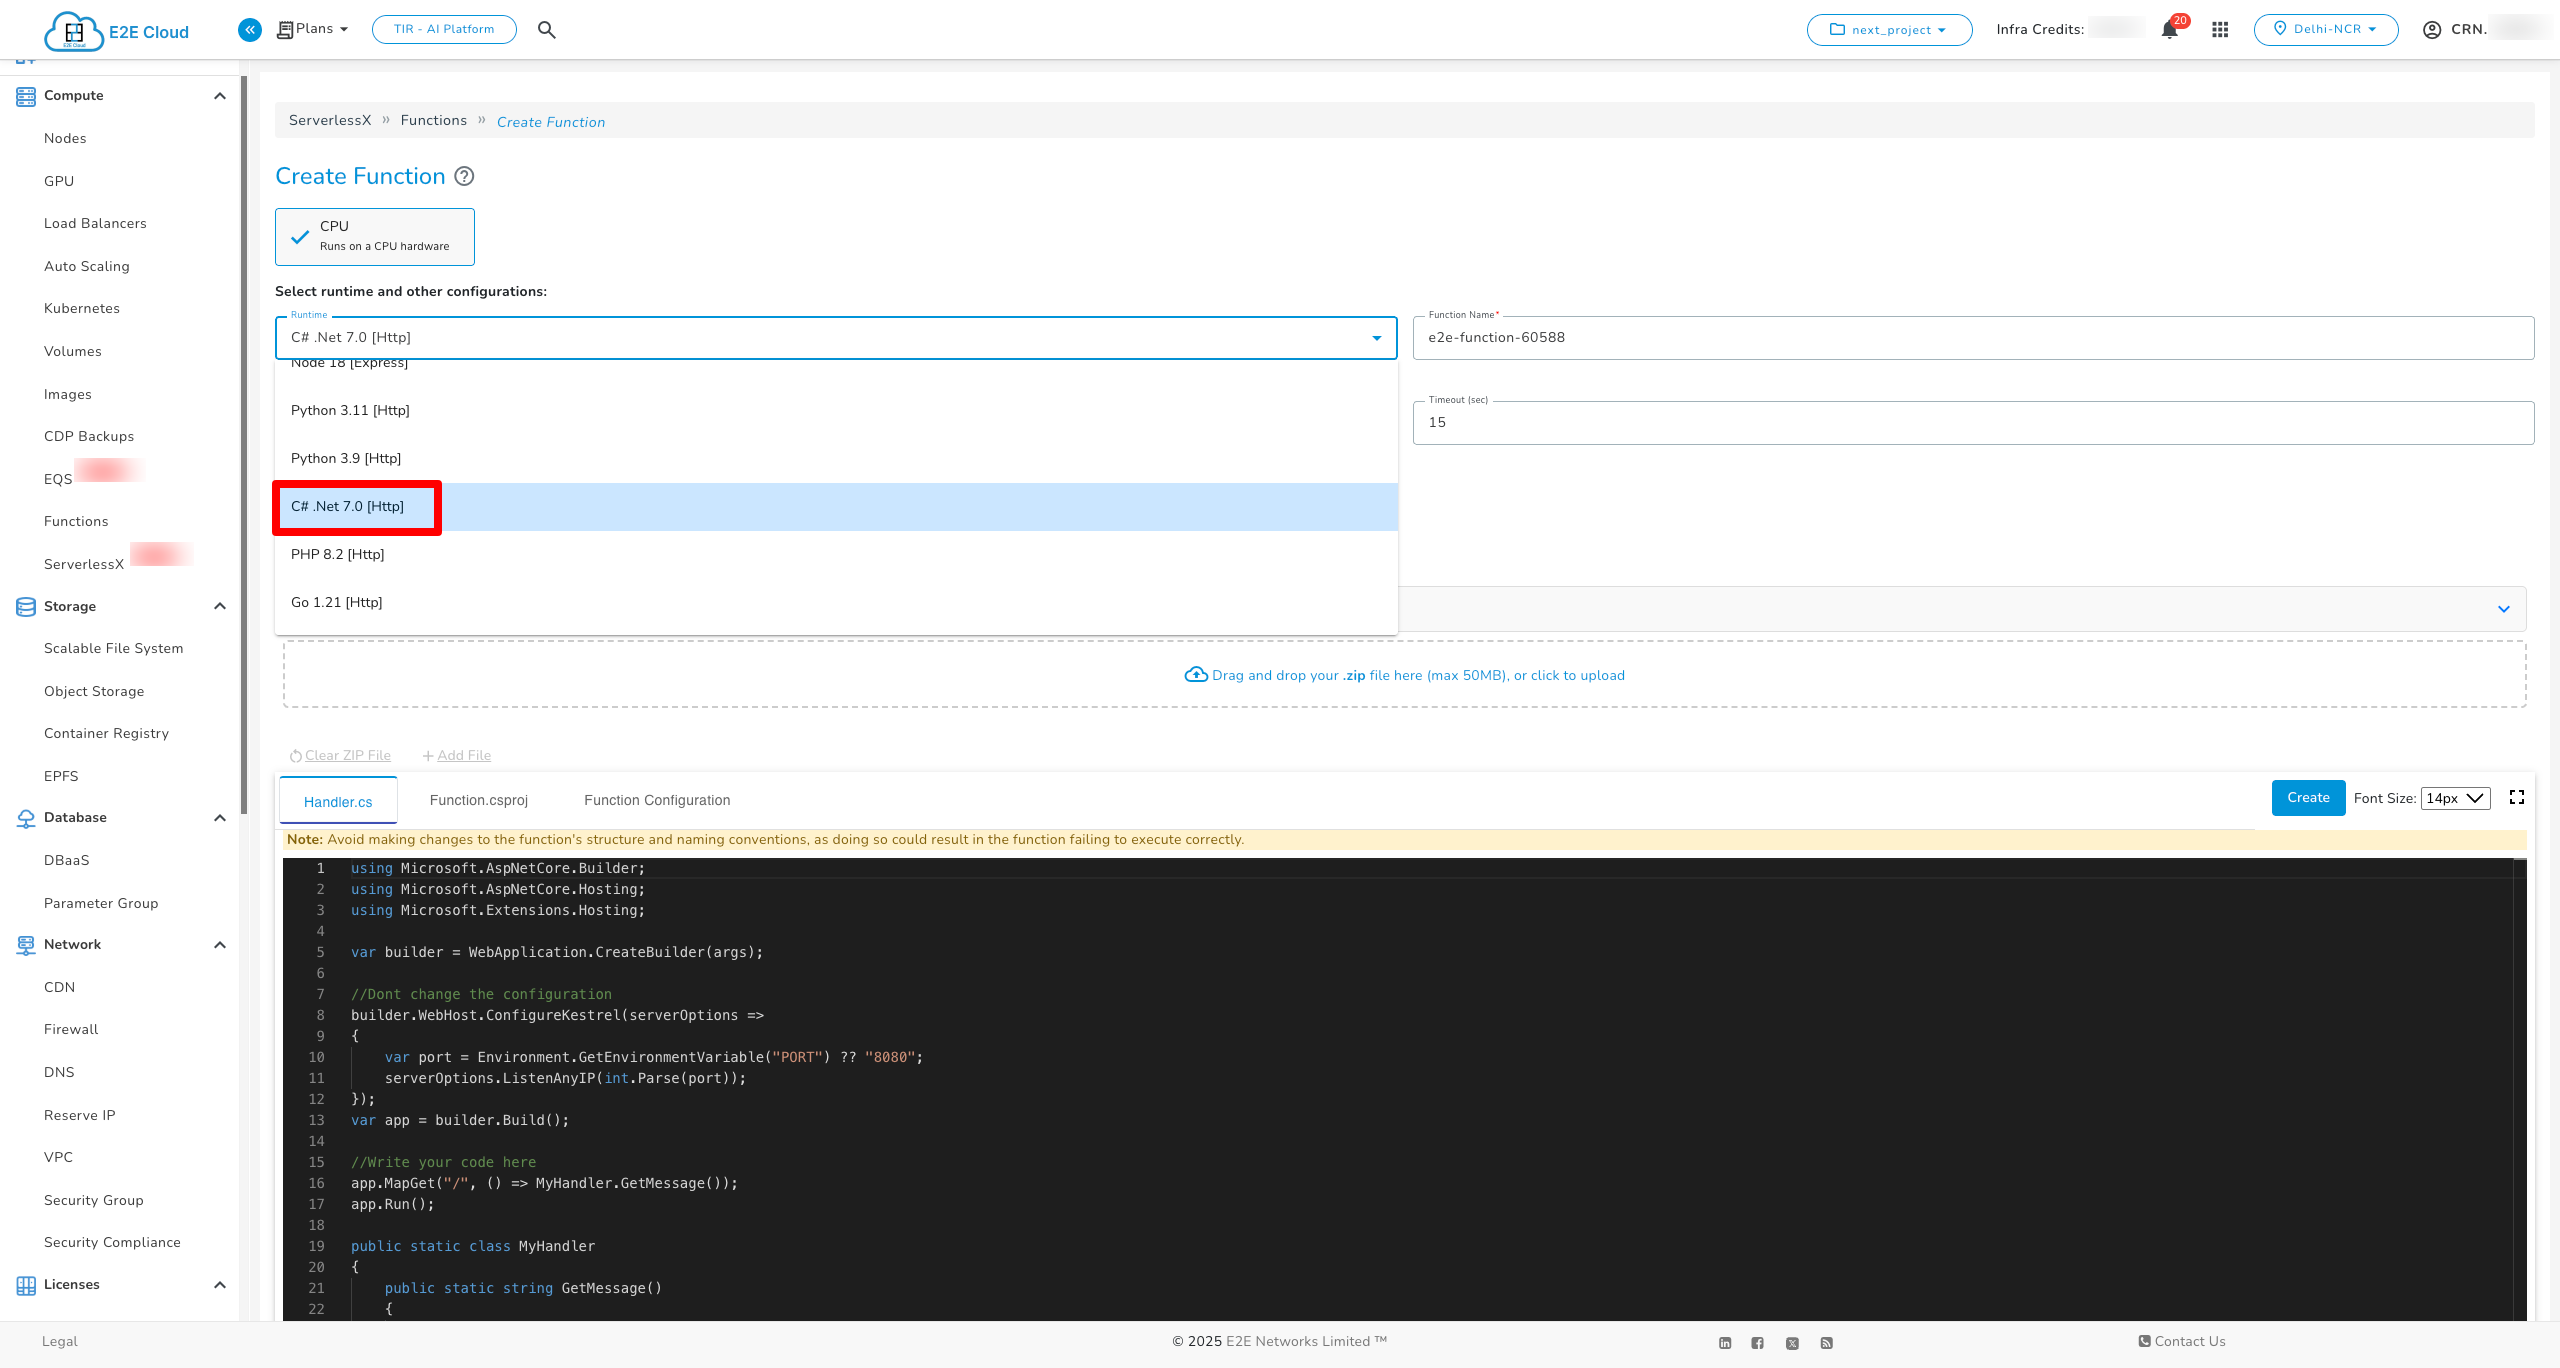Switch to the Function.csproj tab
This screenshot has height=1368, width=2560.
tap(479, 800)
